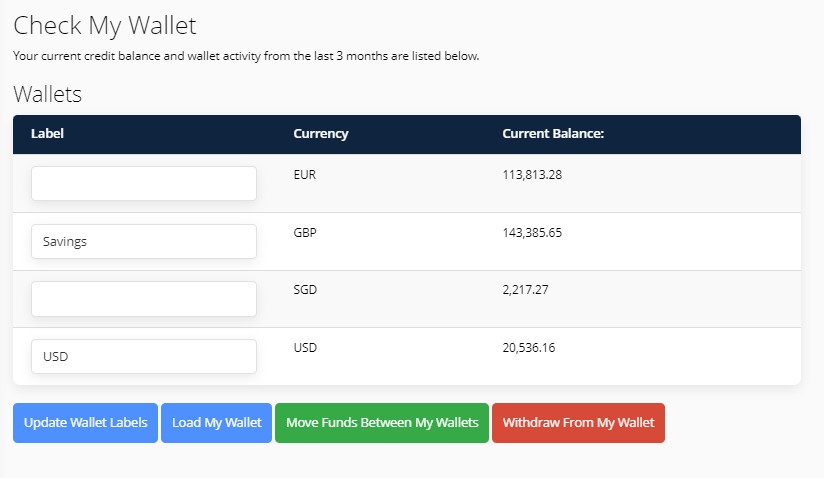Viewport: 824px width, 478px height.
Task: Open Load My Wallet
Action: tap(217, 423)
